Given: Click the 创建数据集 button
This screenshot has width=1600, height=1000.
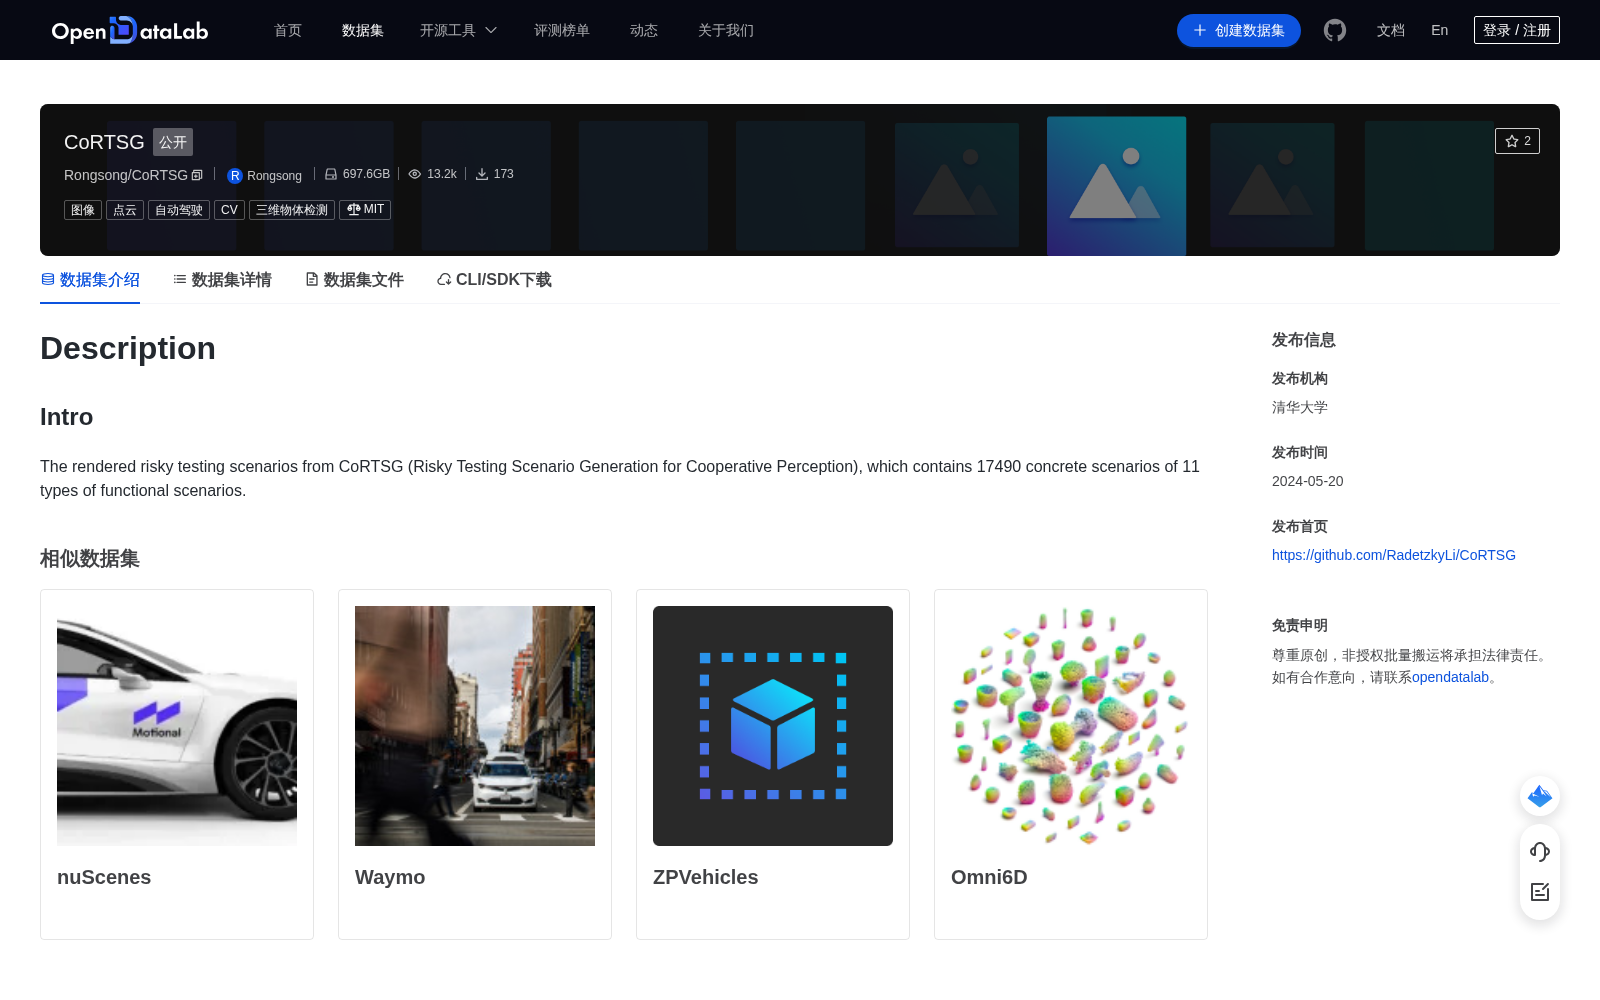Looking at the screenshot, I should click(1239, 30).
